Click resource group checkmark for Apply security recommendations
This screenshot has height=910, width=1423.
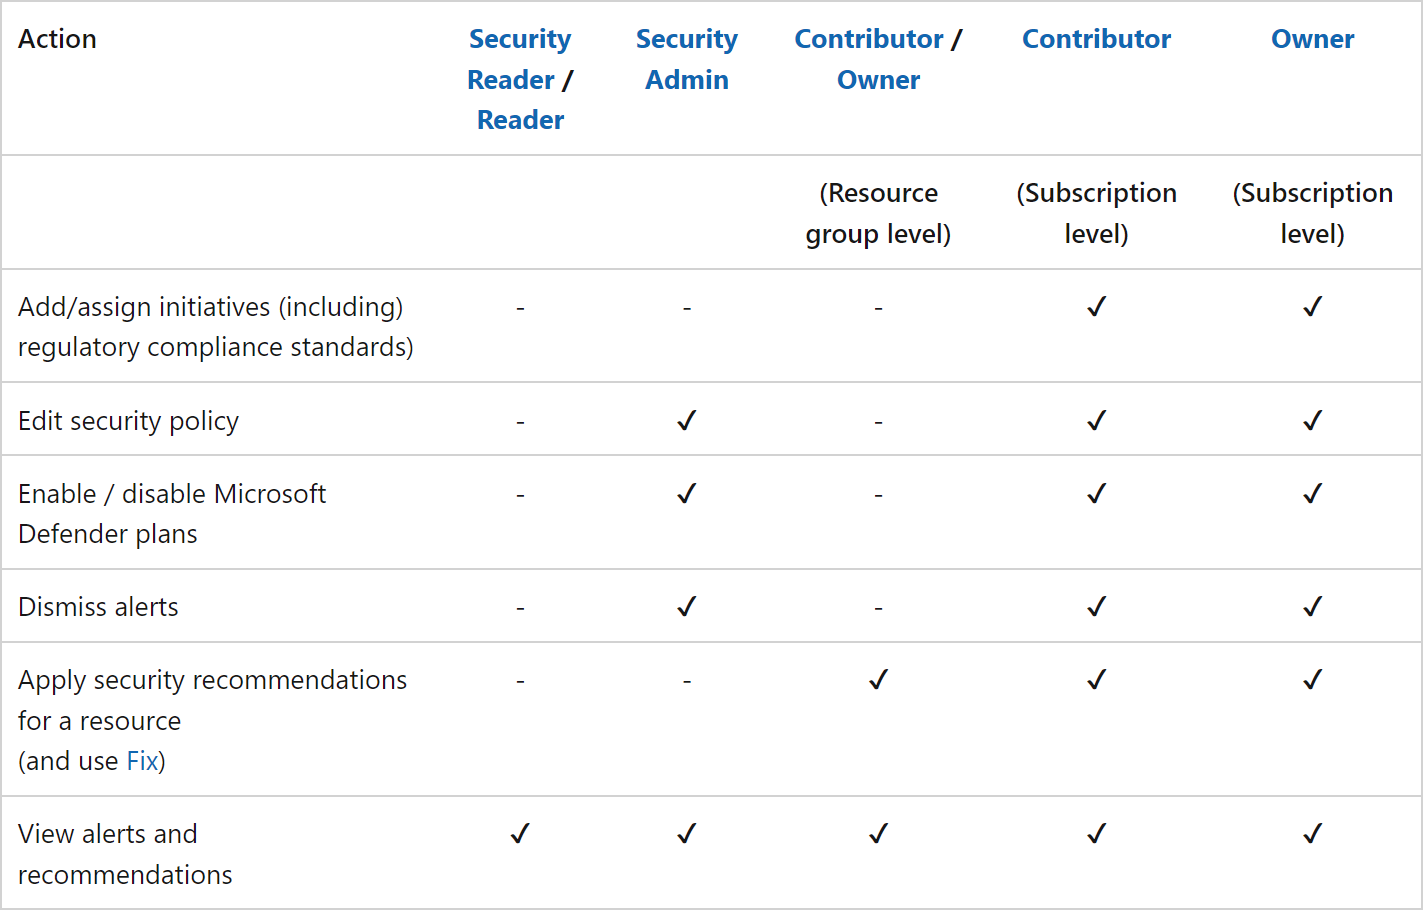point(878,680)
